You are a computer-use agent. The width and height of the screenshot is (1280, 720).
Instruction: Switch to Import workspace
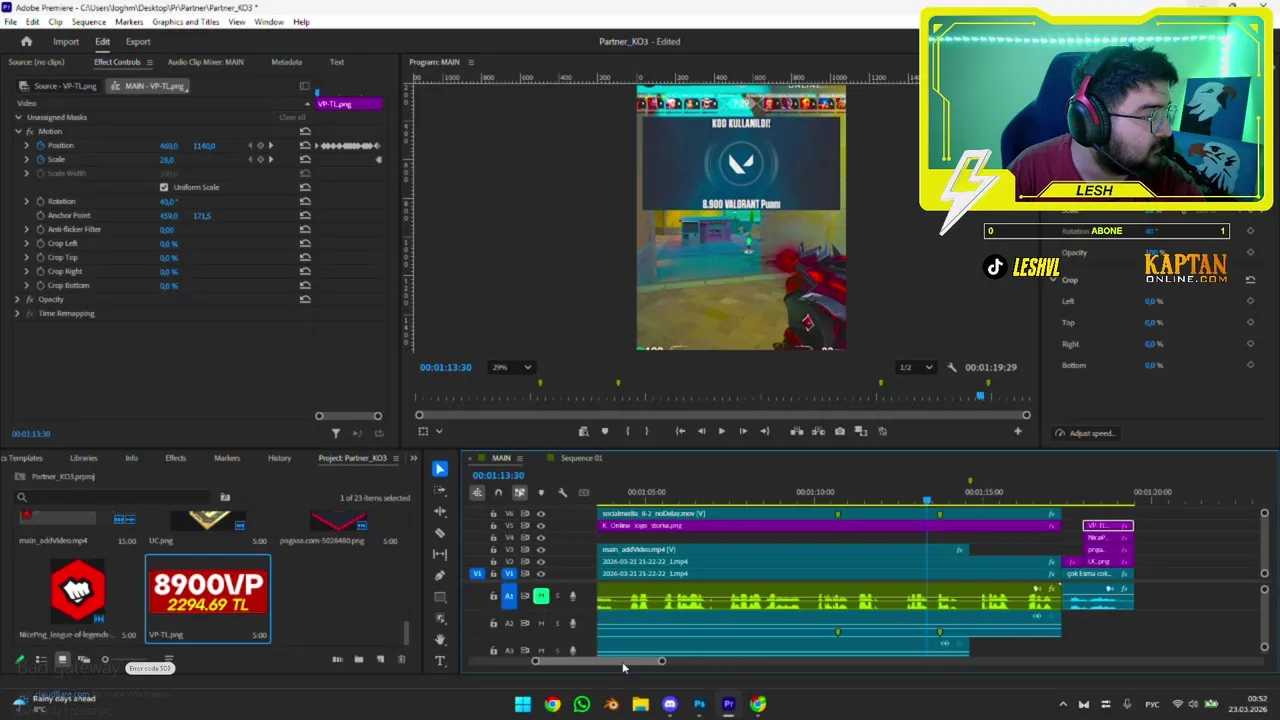66,42
